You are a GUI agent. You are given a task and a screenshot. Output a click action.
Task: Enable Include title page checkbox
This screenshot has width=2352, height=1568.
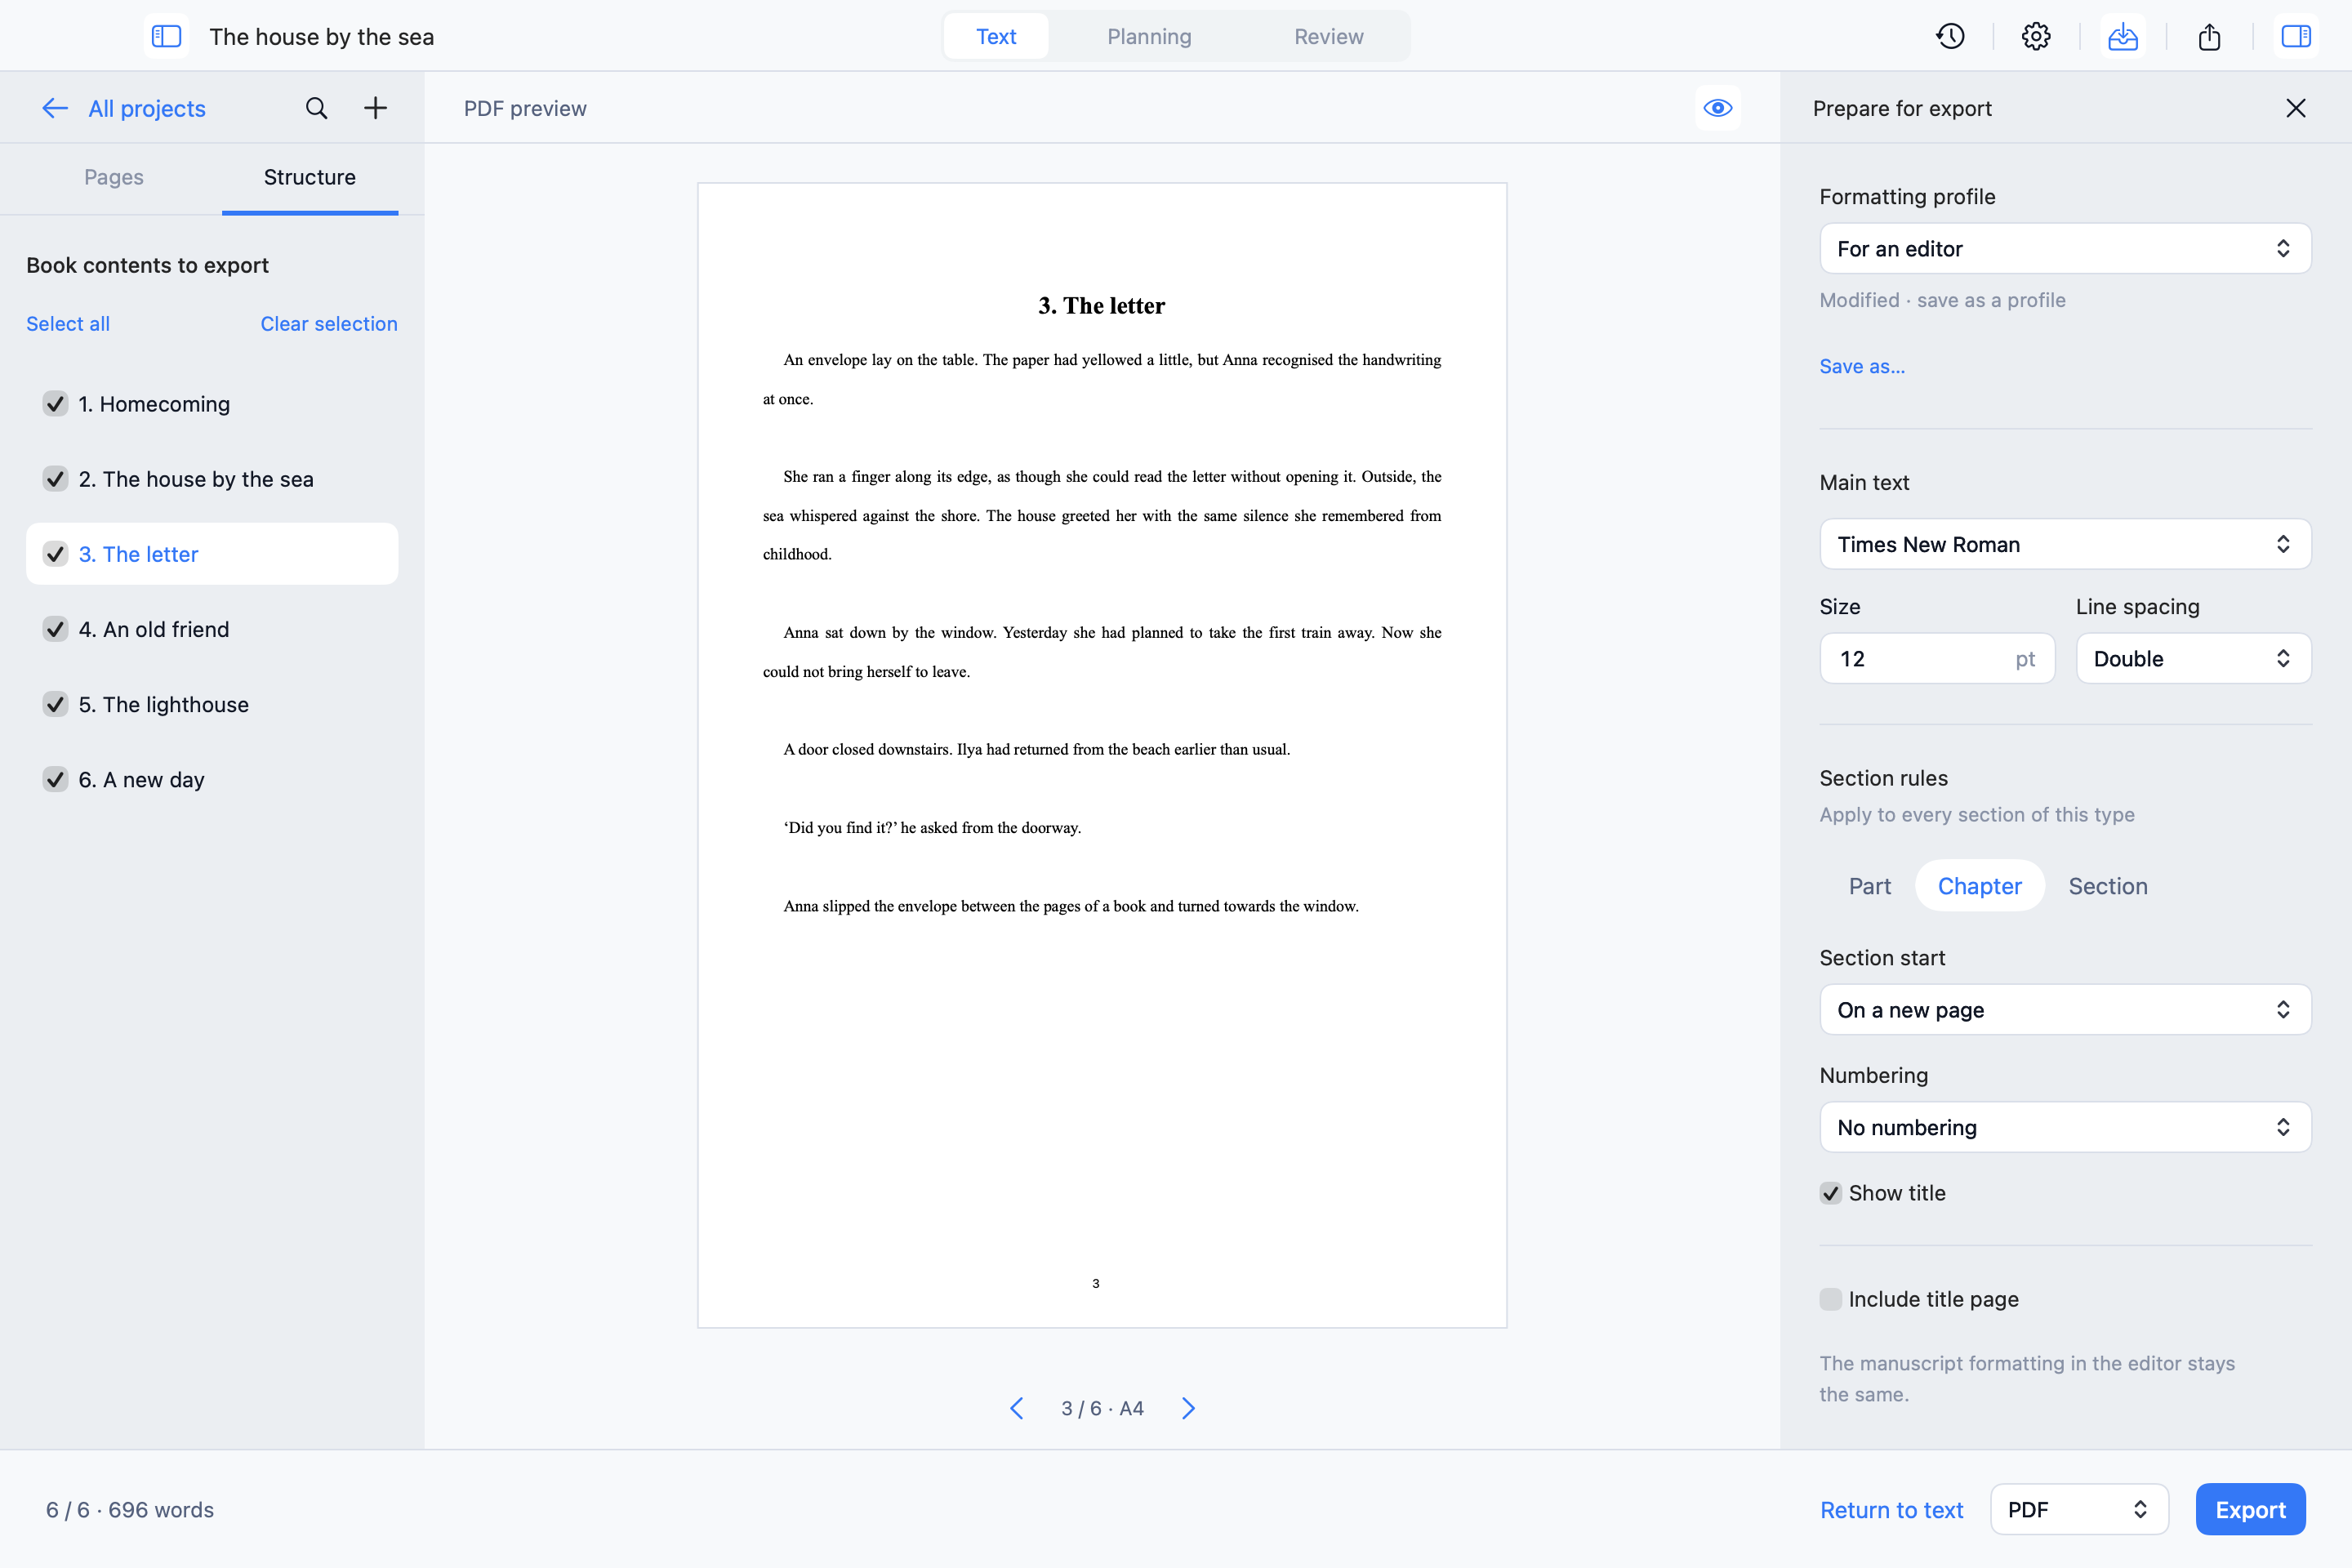(1830, 1299)
